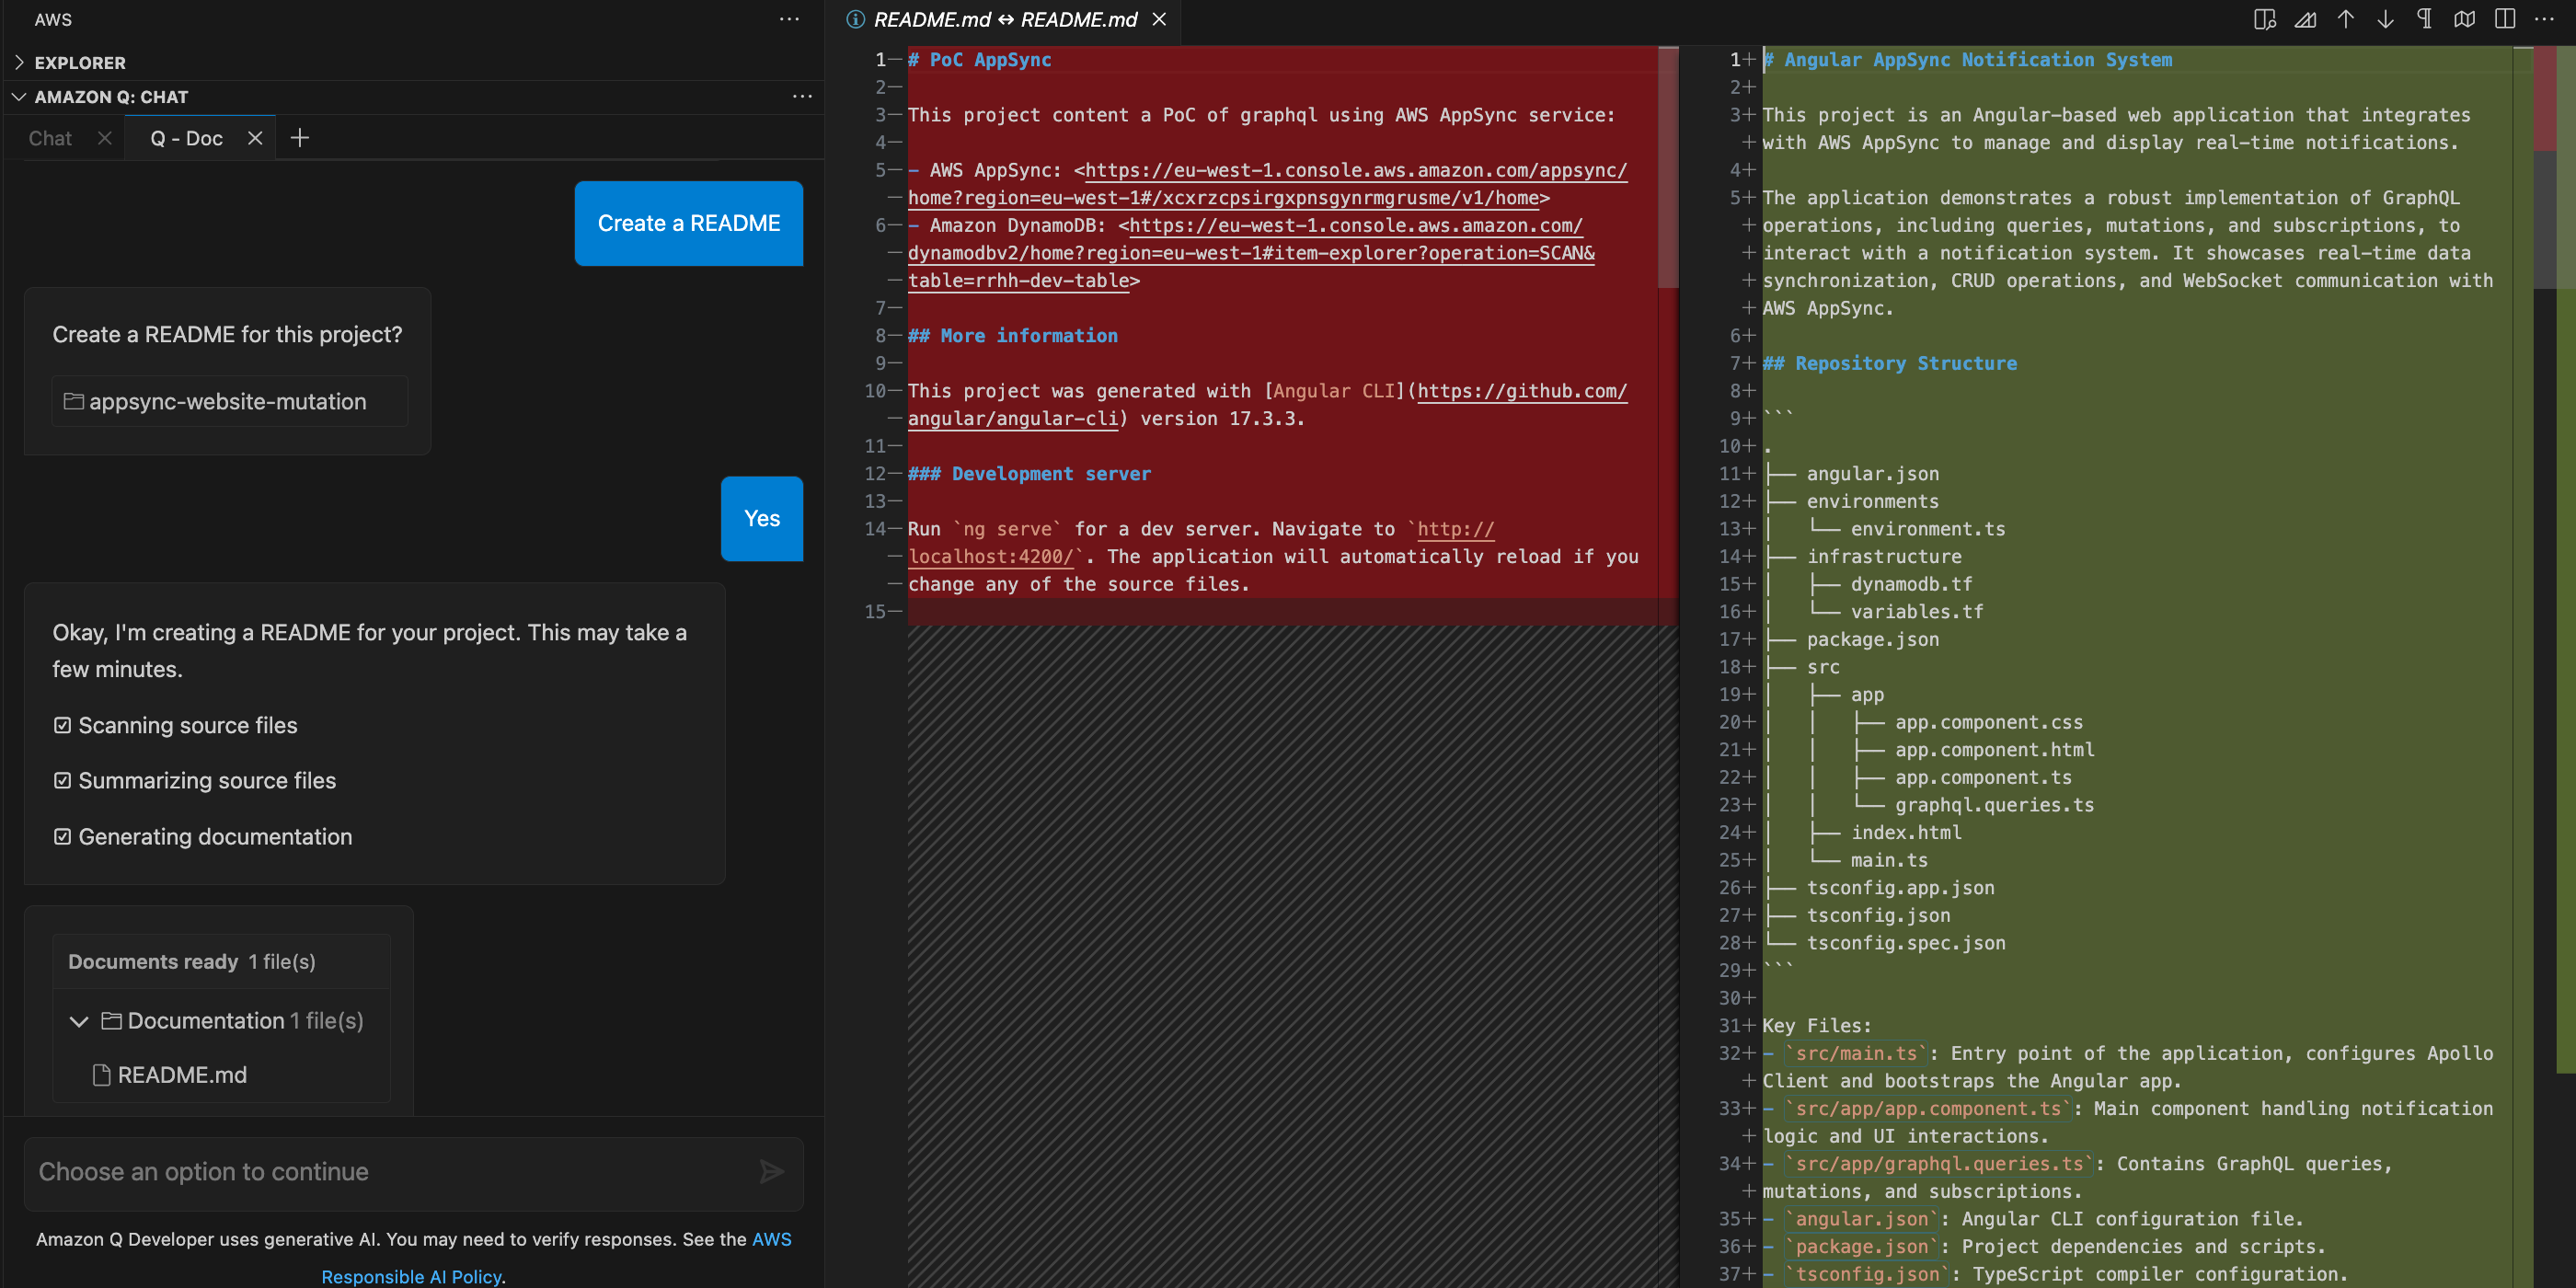The width and height of the screenshot is (2576, 1288).
Task: Go to next change arrow
Action: click(x=2385, y=19)
